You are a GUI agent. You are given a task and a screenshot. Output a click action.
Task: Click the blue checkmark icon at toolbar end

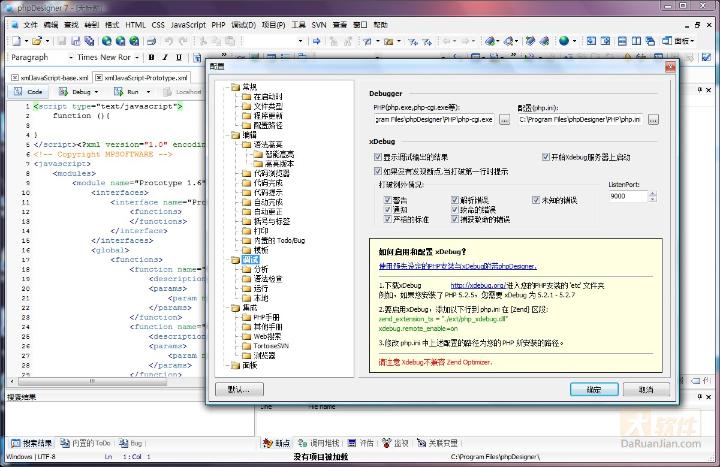tap(706, 57)
